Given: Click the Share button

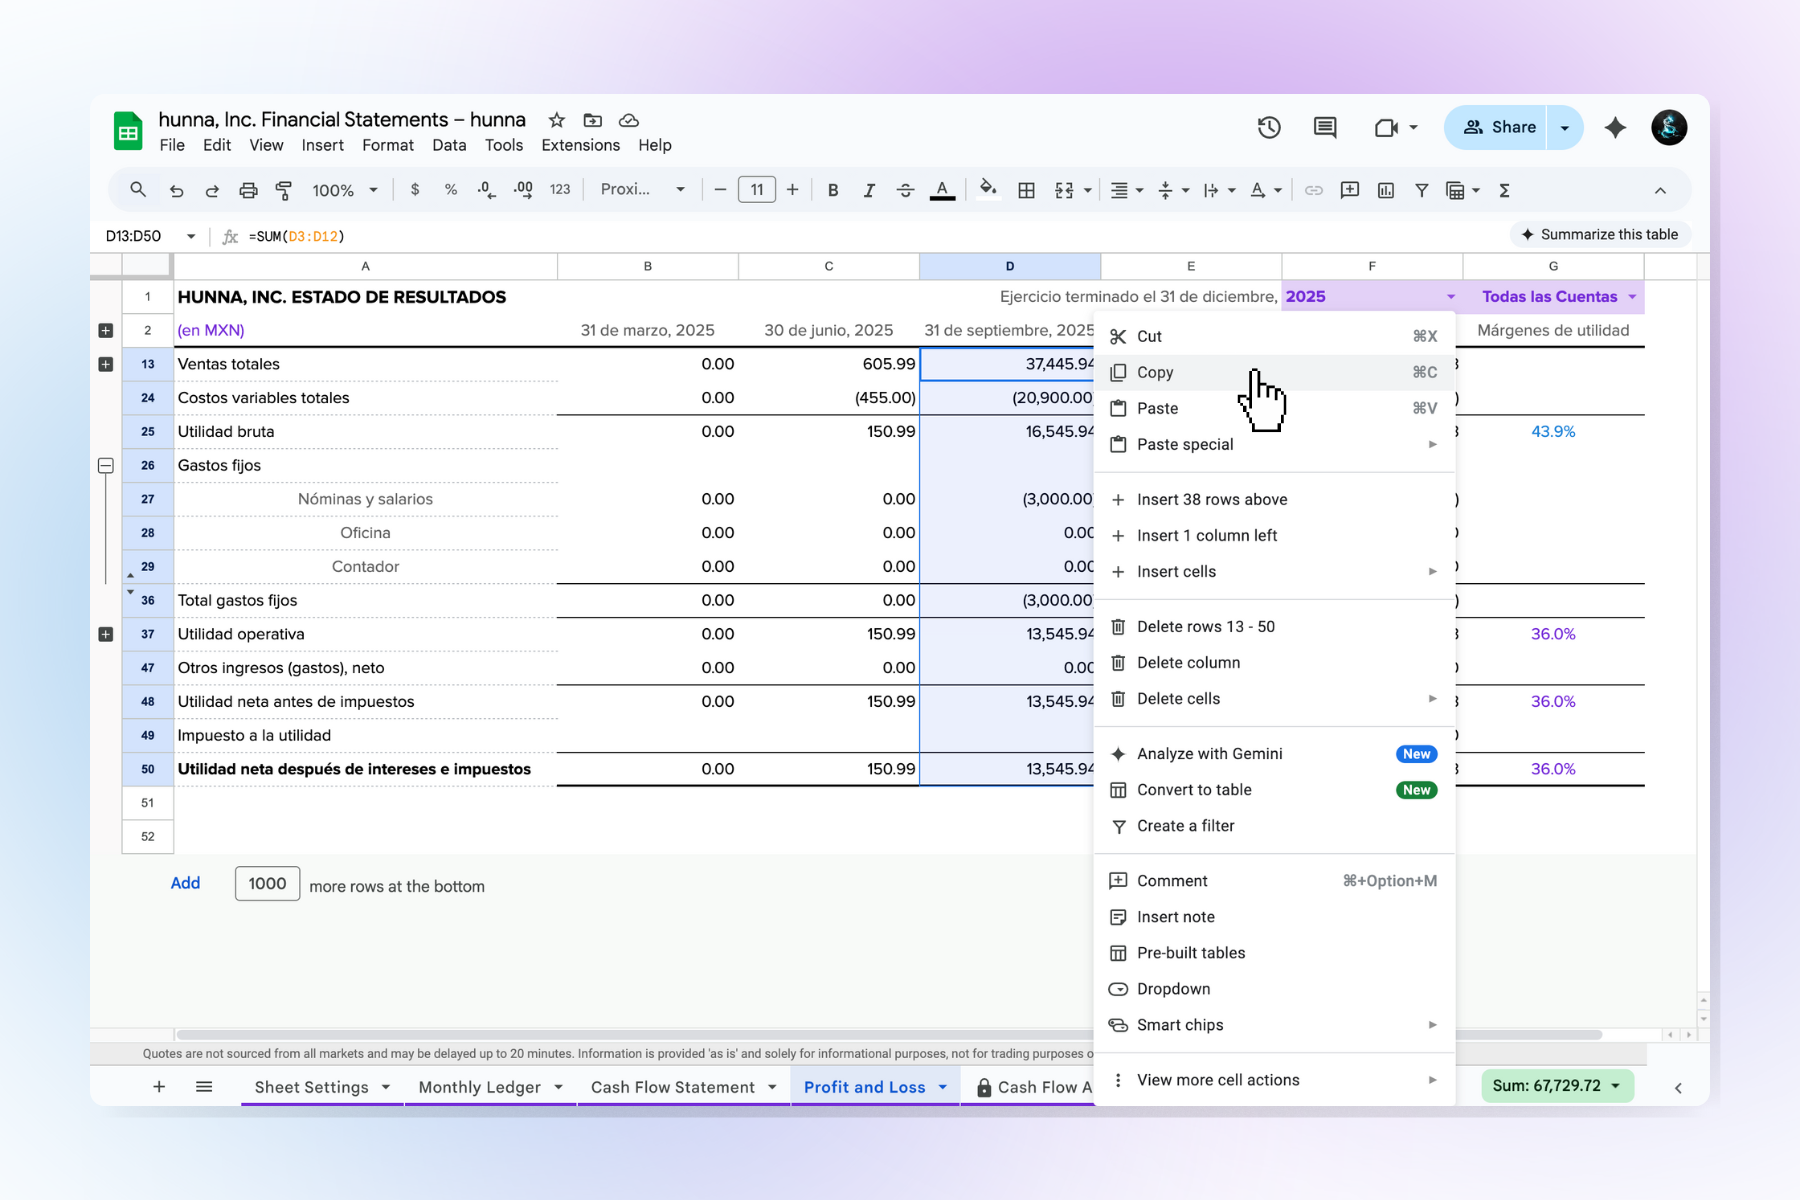Looking at the screenshot, I should pos(1498,127).
